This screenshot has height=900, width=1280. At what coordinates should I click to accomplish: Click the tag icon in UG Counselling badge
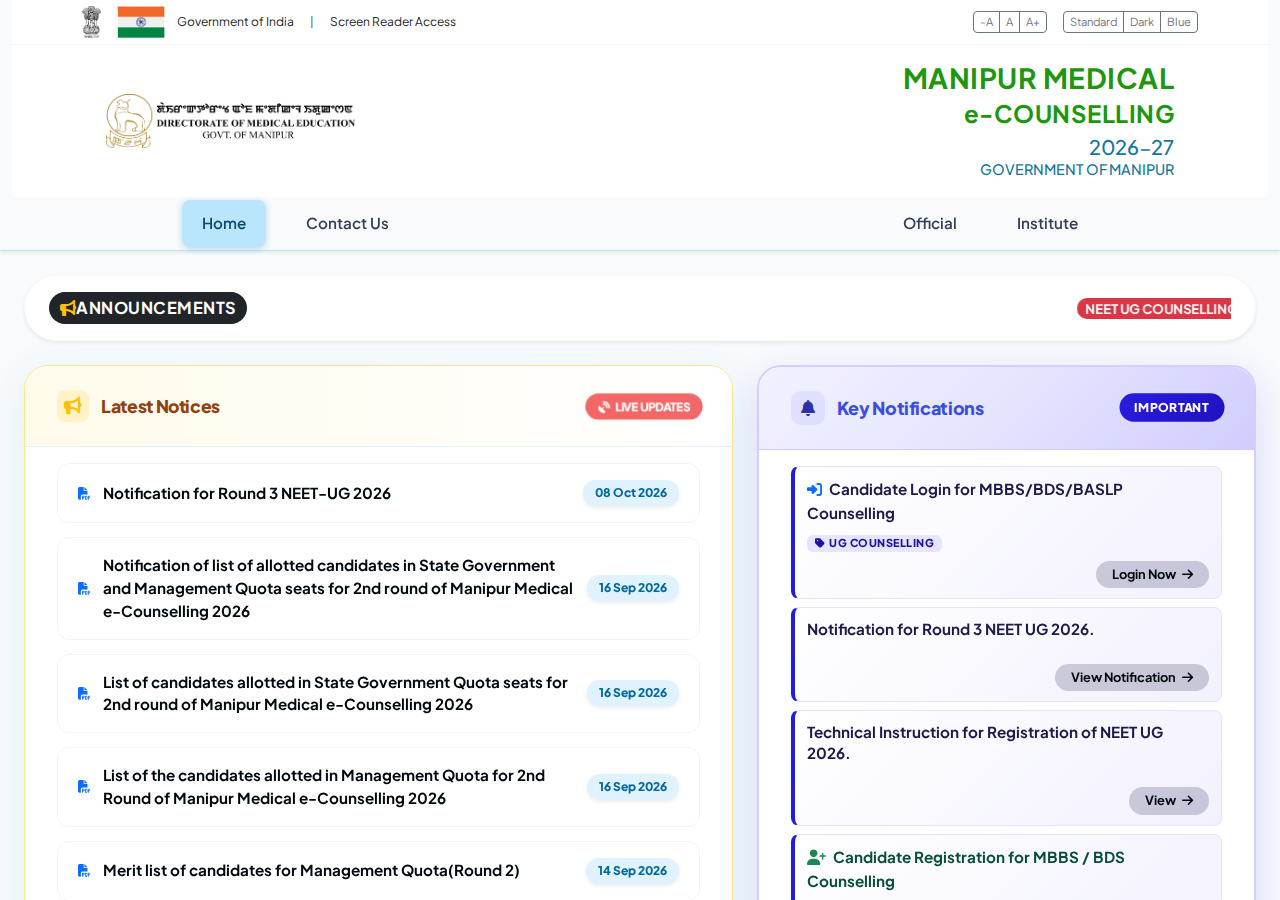point(820,543)
